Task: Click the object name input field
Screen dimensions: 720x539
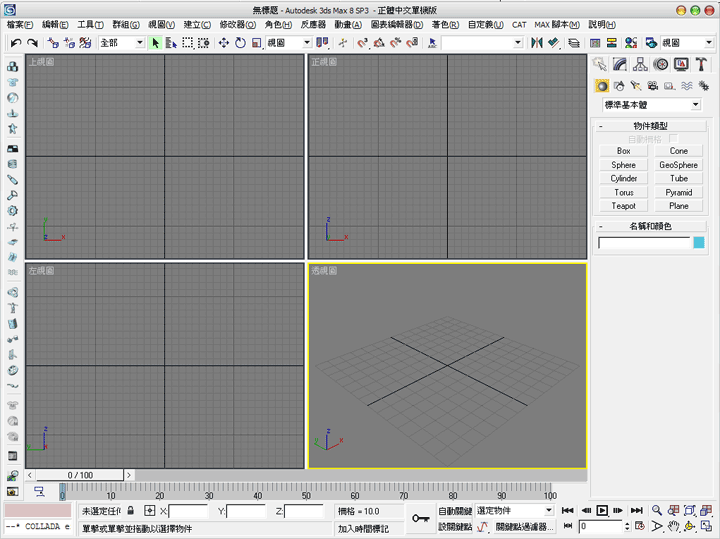Action: click(645, 242)
